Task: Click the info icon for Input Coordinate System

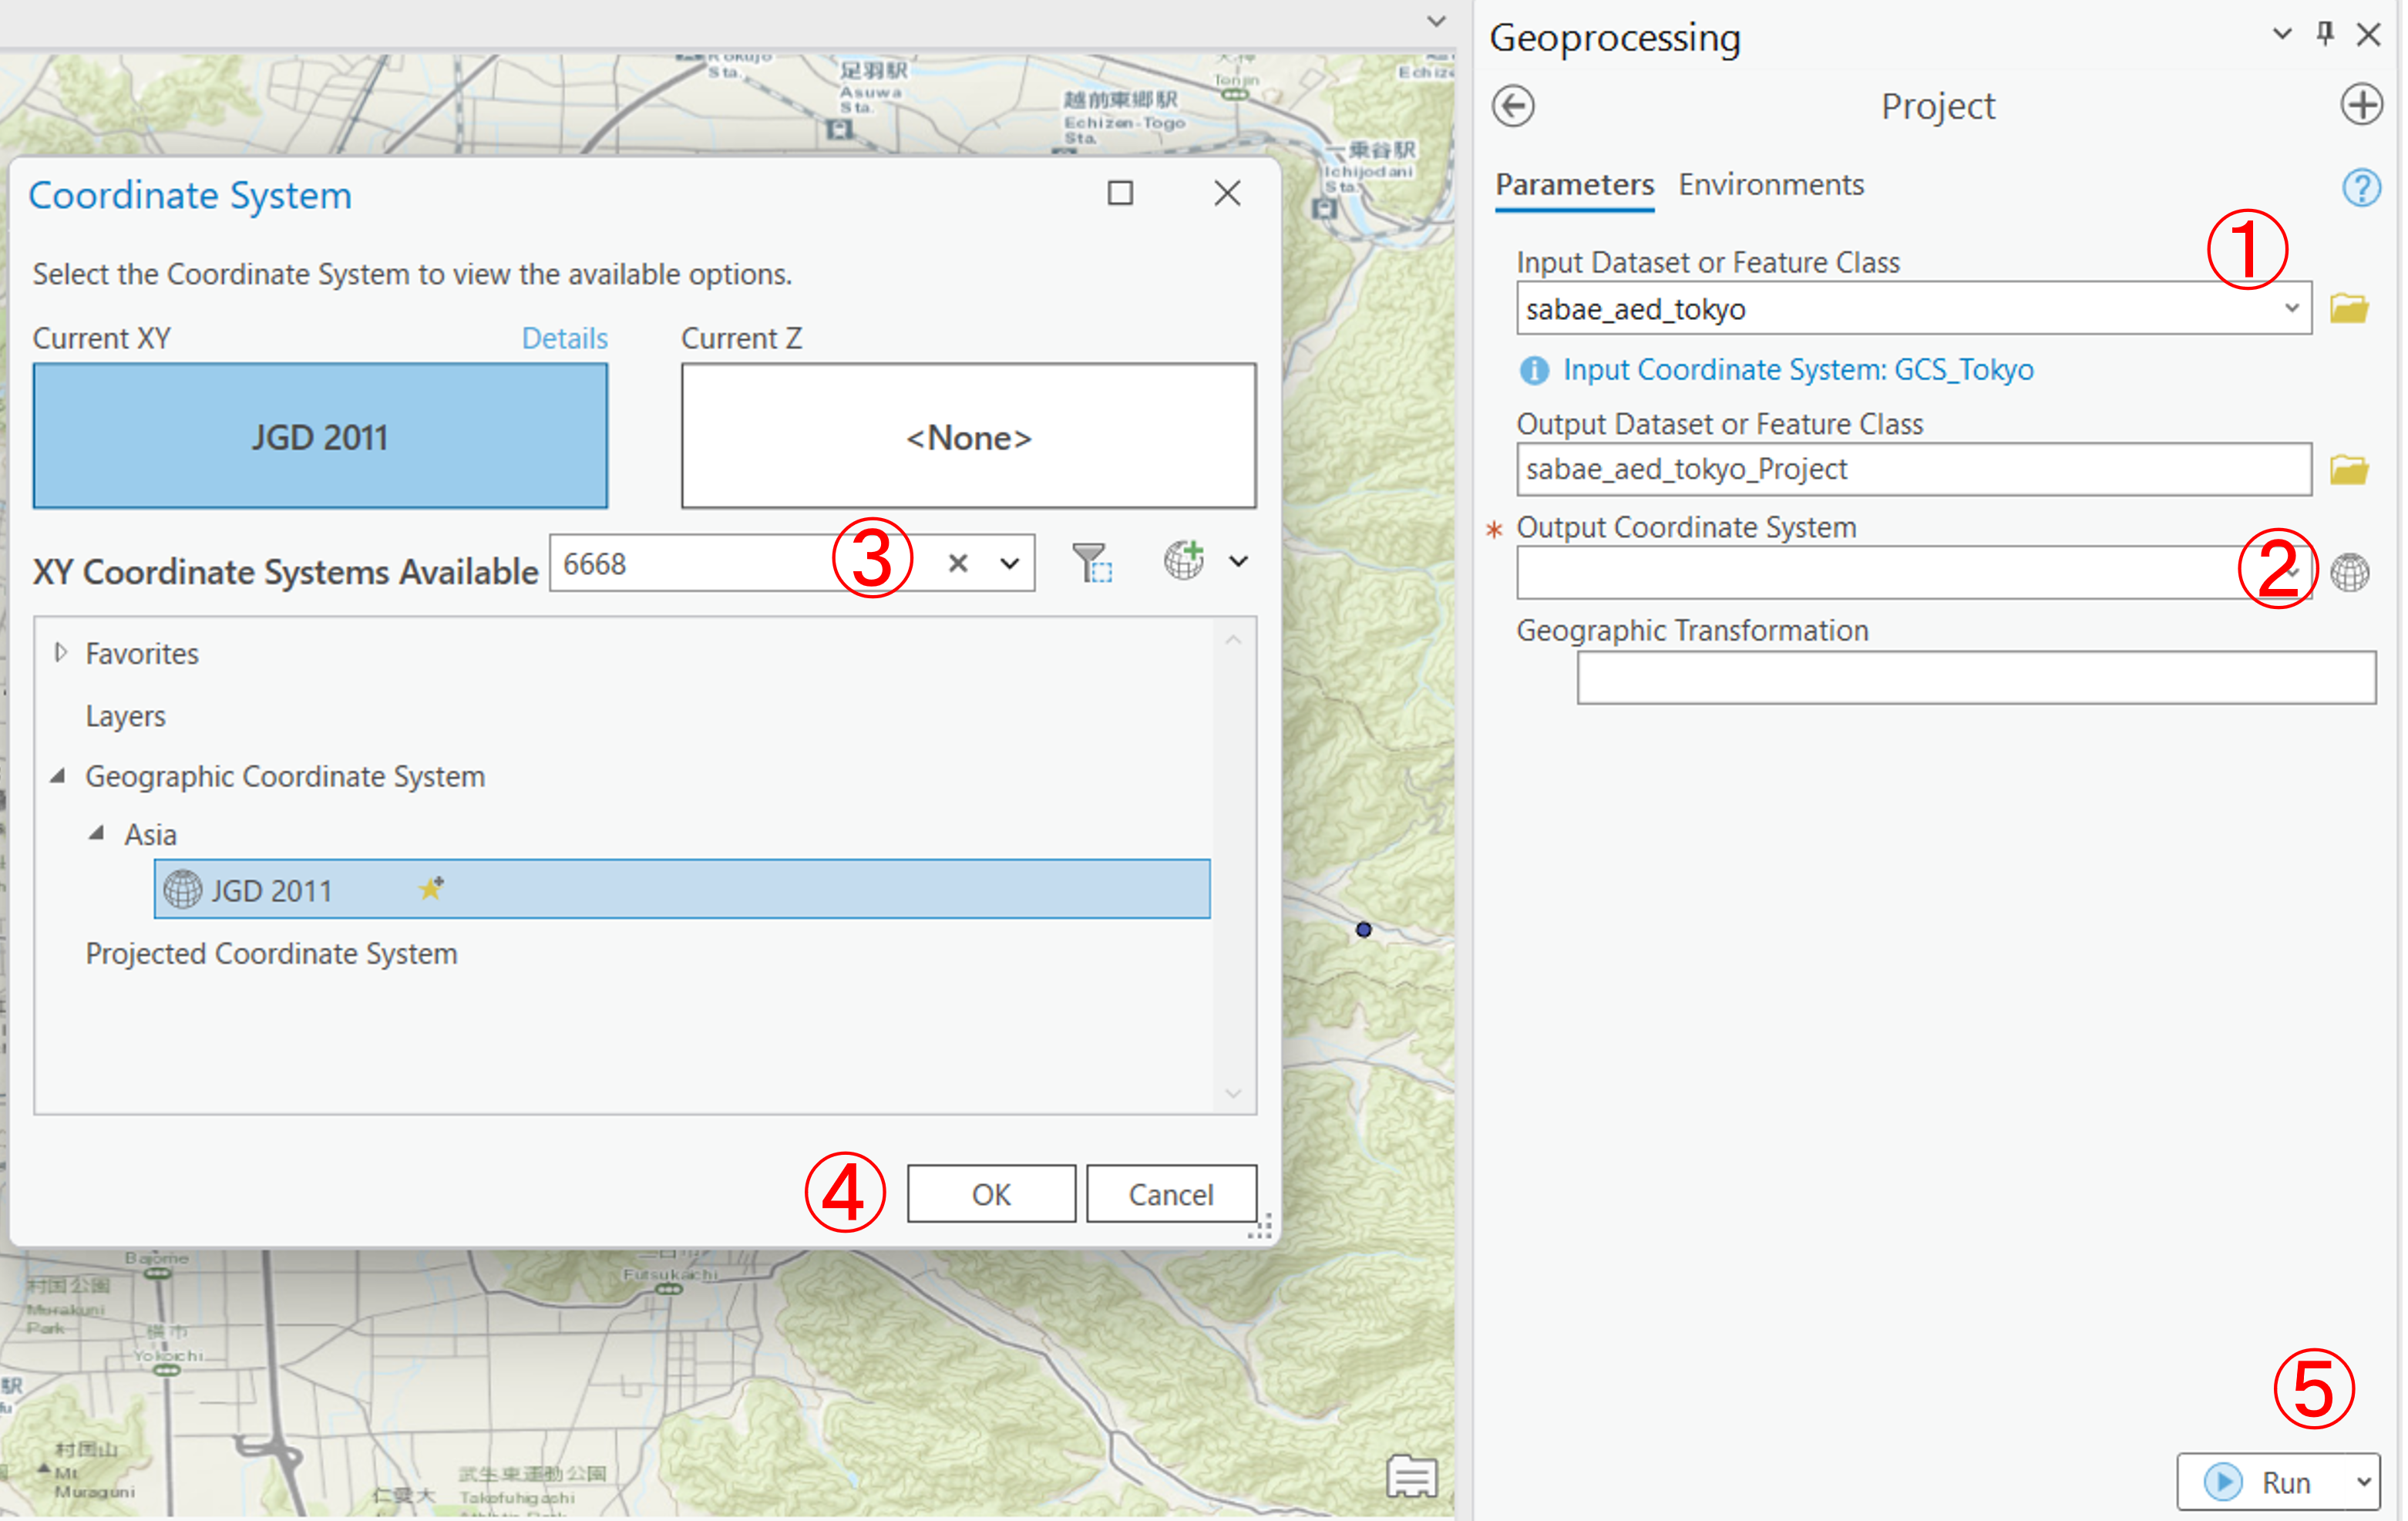Action: (1534, 371)
